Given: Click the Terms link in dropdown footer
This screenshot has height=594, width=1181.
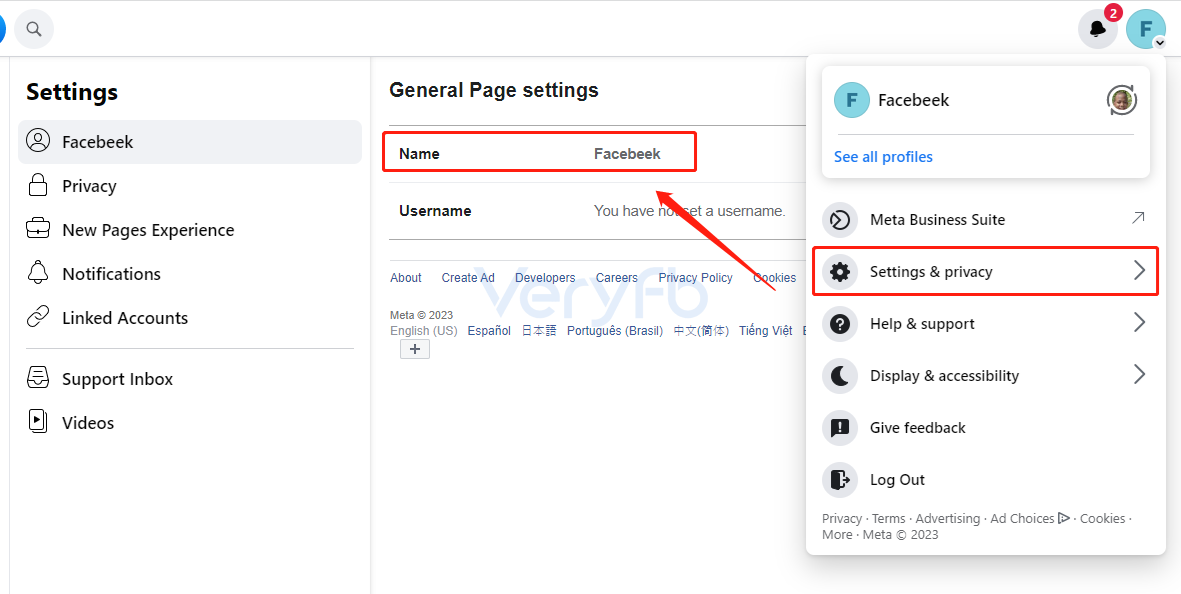Looking at the screenshot, I should [889, 518].
